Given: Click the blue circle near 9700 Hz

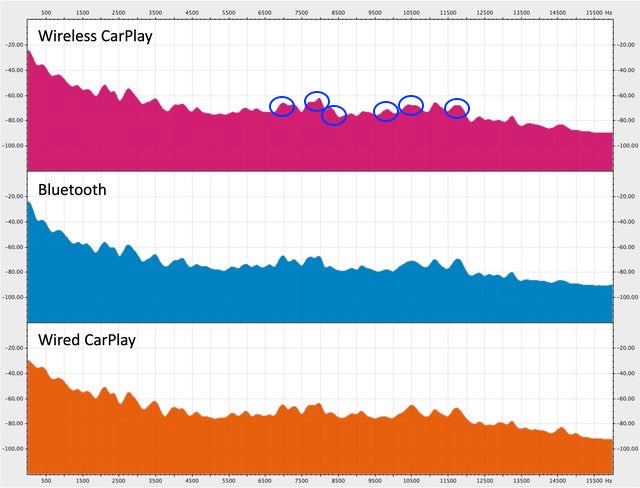Looking at the screenshot, I should pyautogui.click(x=386, y=111).
